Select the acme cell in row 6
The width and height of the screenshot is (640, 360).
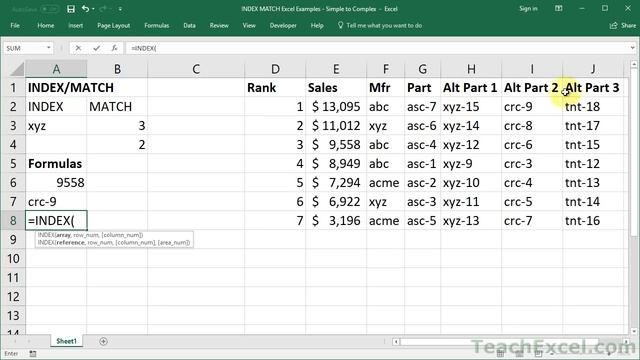pyautogui.click(x=385, y=182)
